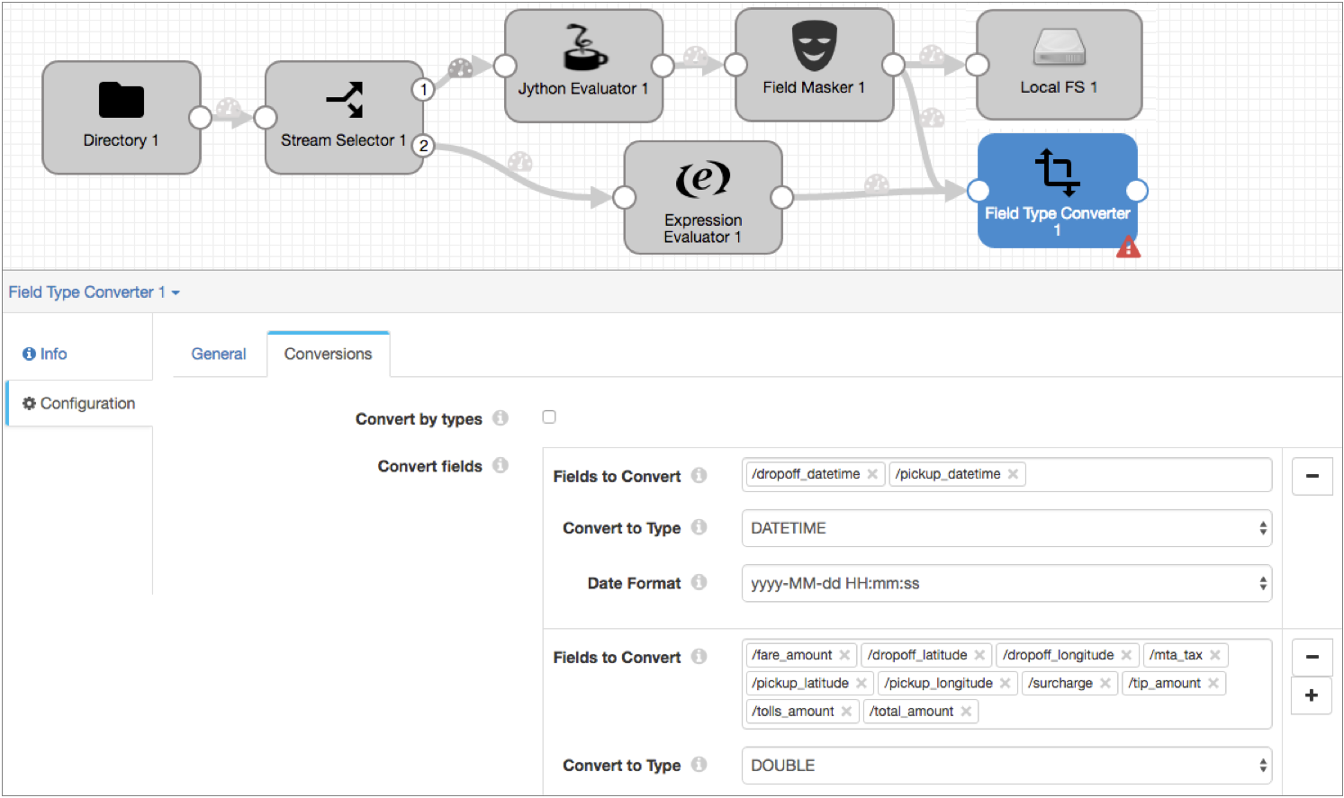1344x798 pixels.
Task: Select the Directory 1 folder icon
Action: [121, 100]
